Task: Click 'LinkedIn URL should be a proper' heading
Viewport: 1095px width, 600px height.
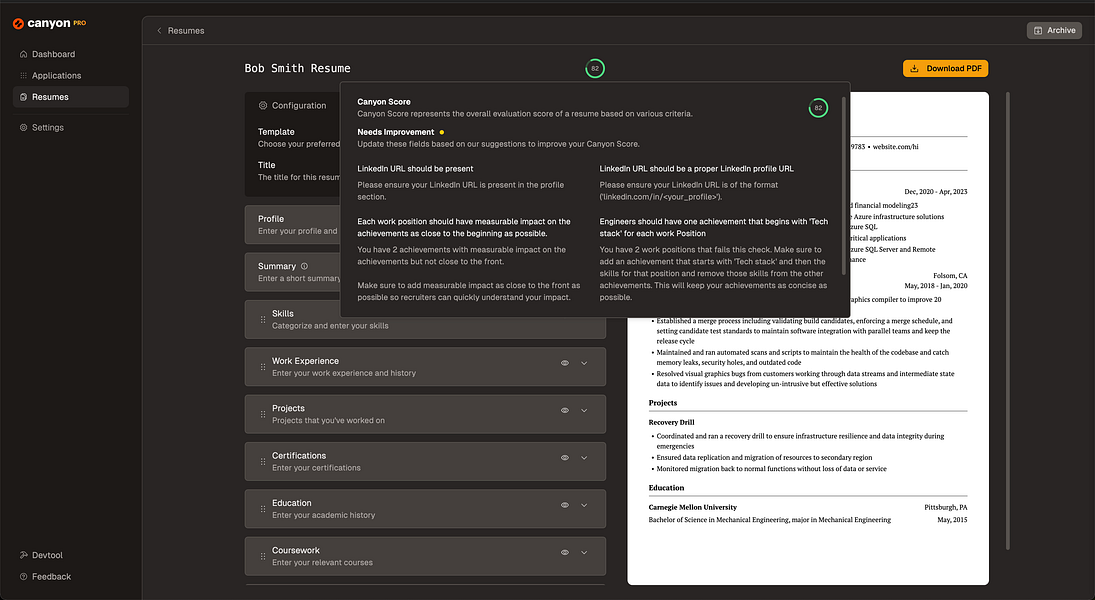Action: pyautogui.click(x=696, y=168)
